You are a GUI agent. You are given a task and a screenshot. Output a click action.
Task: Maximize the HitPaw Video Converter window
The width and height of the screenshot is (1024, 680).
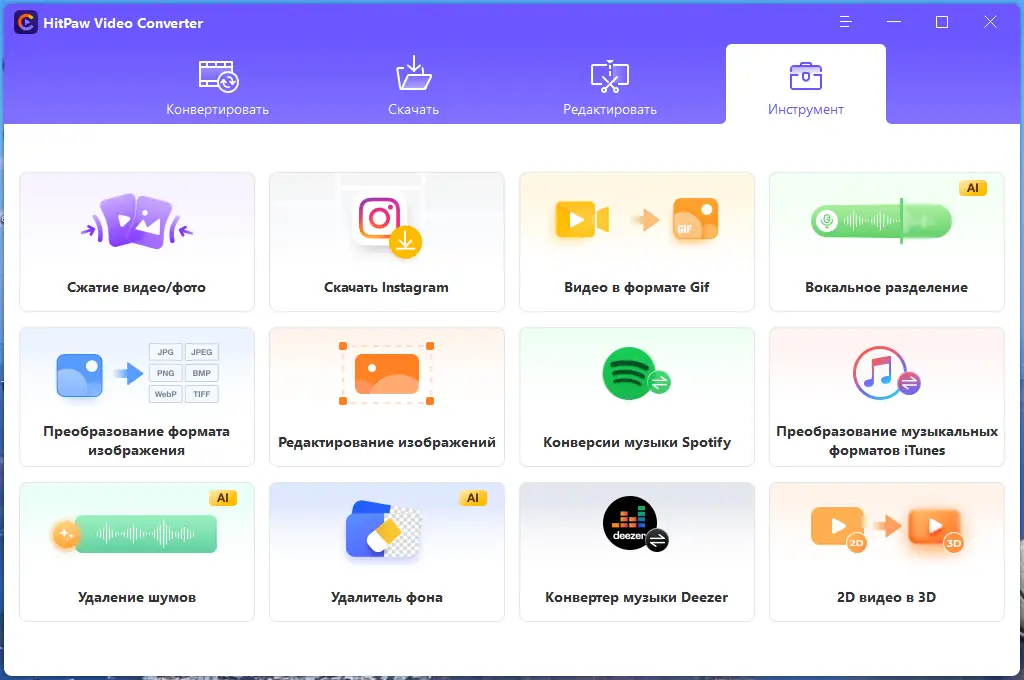click(x=942, y=22)
